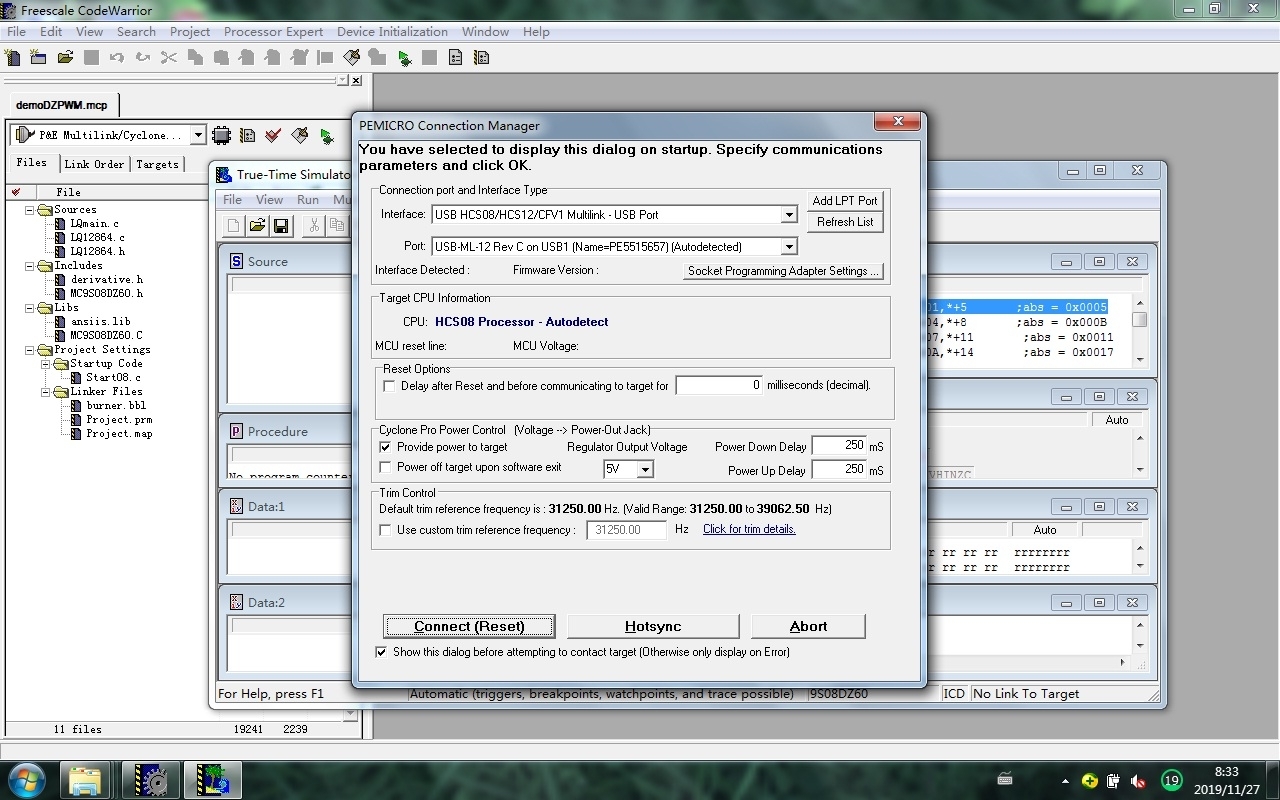The height and width of the screenshot is (800, 1280).
Task: Click Power Up Delay input field
Action: (x=839, y=469)
